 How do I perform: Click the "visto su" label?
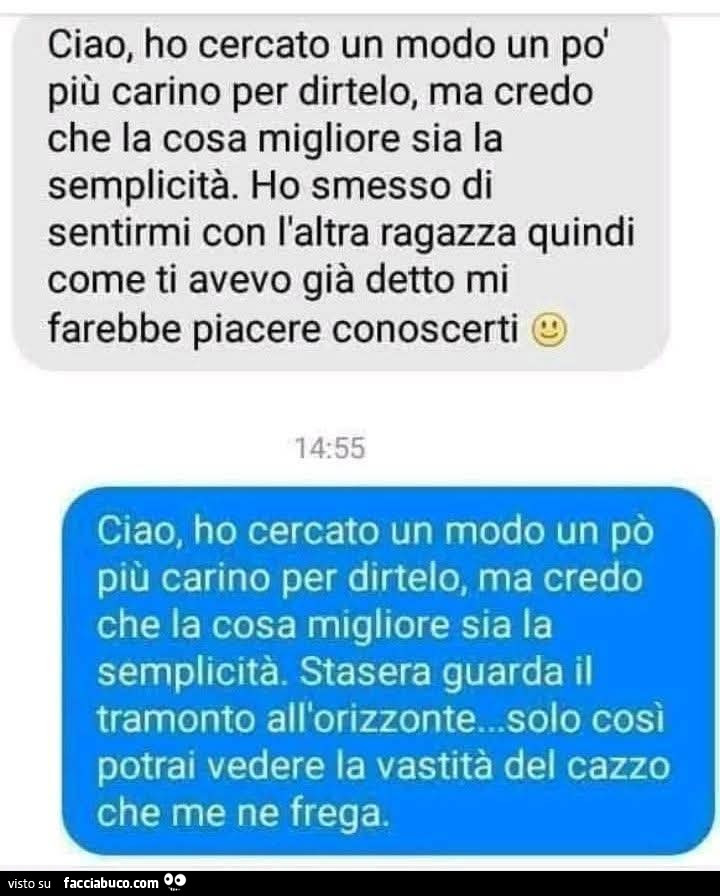(30, 884)
